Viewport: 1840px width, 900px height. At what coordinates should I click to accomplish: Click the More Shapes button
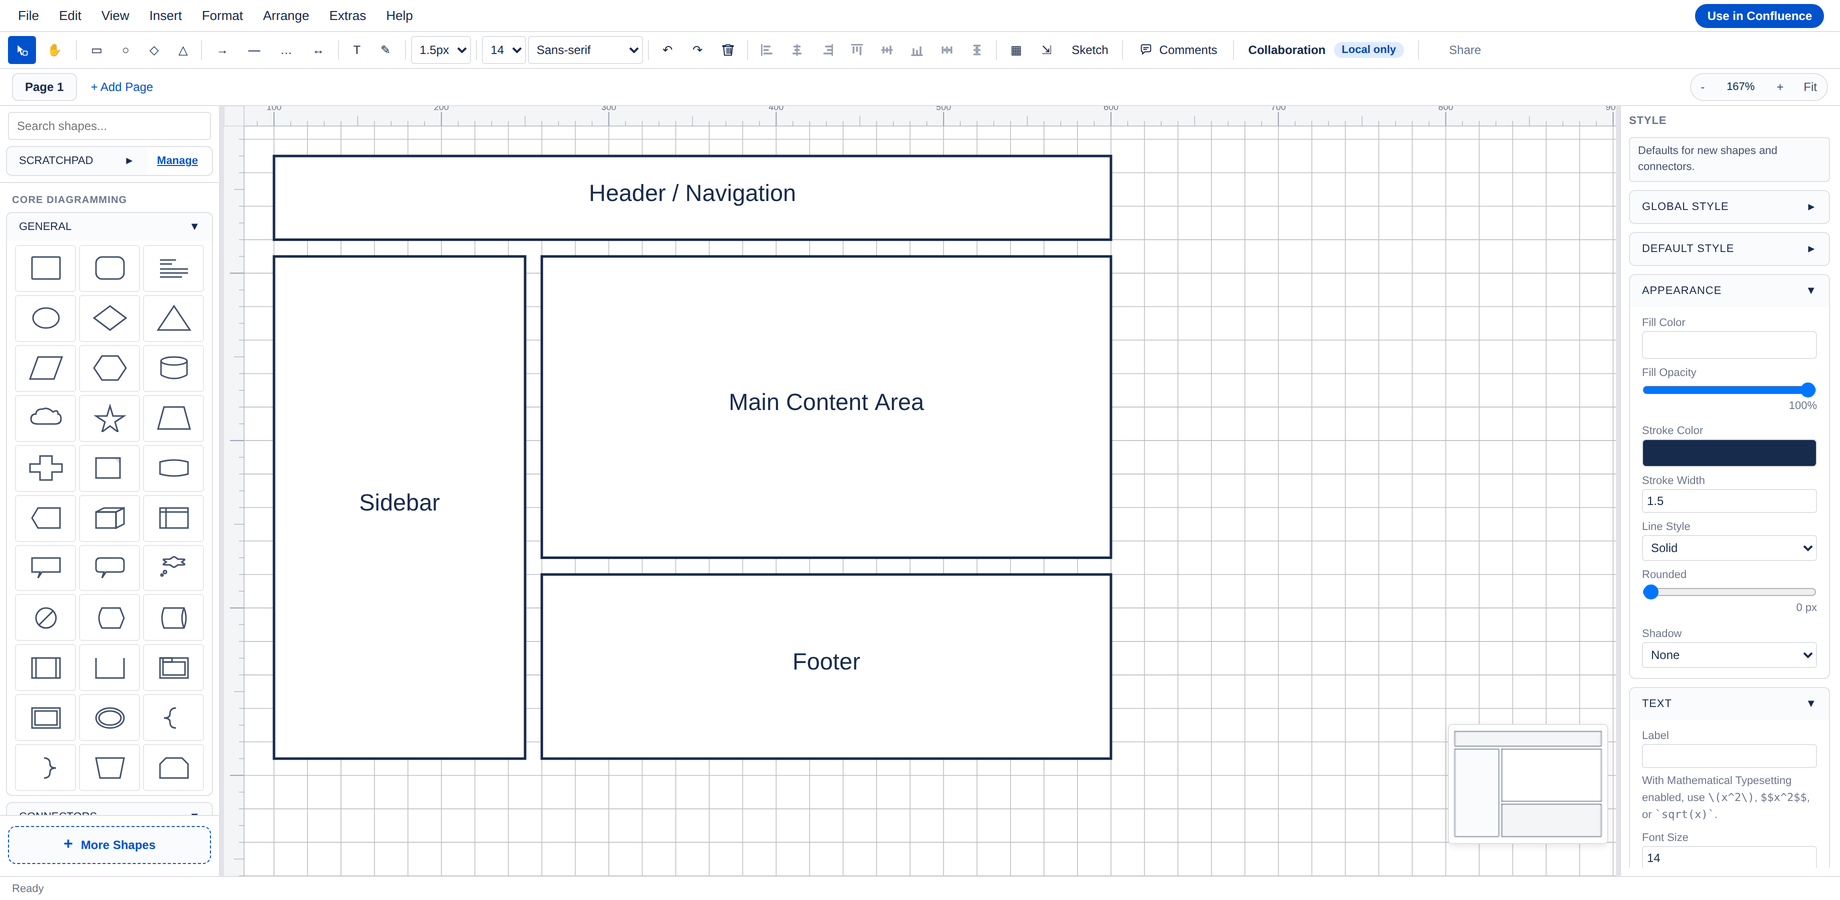[x=109, y=845]
